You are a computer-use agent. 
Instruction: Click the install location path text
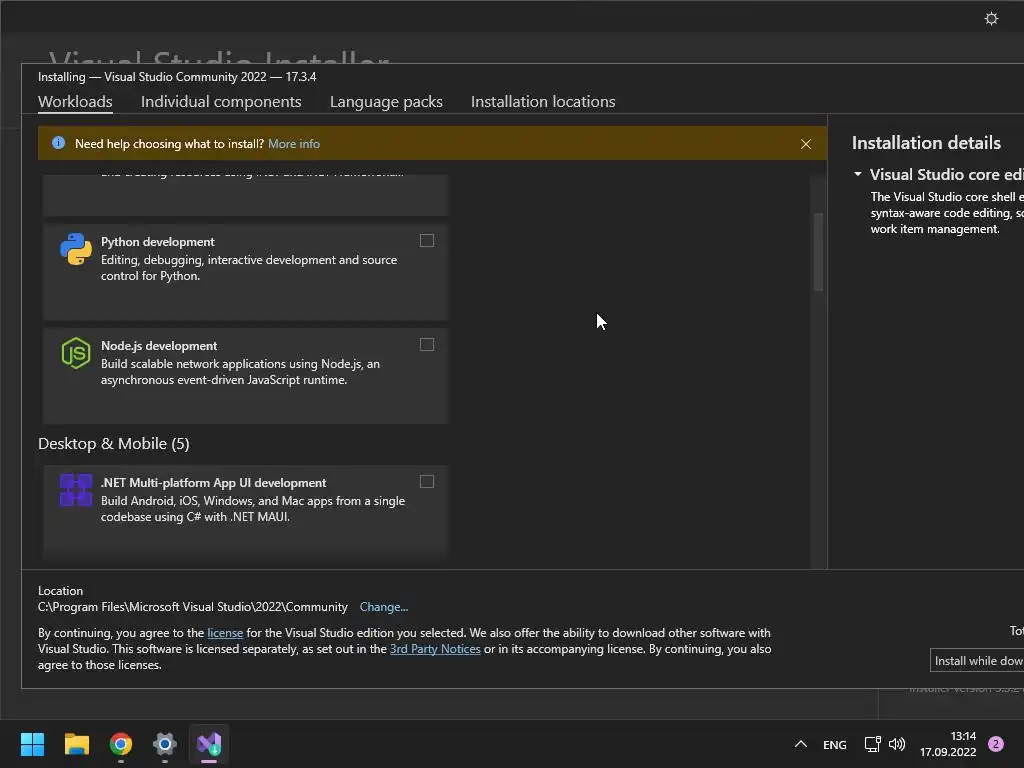click(193, 607)
